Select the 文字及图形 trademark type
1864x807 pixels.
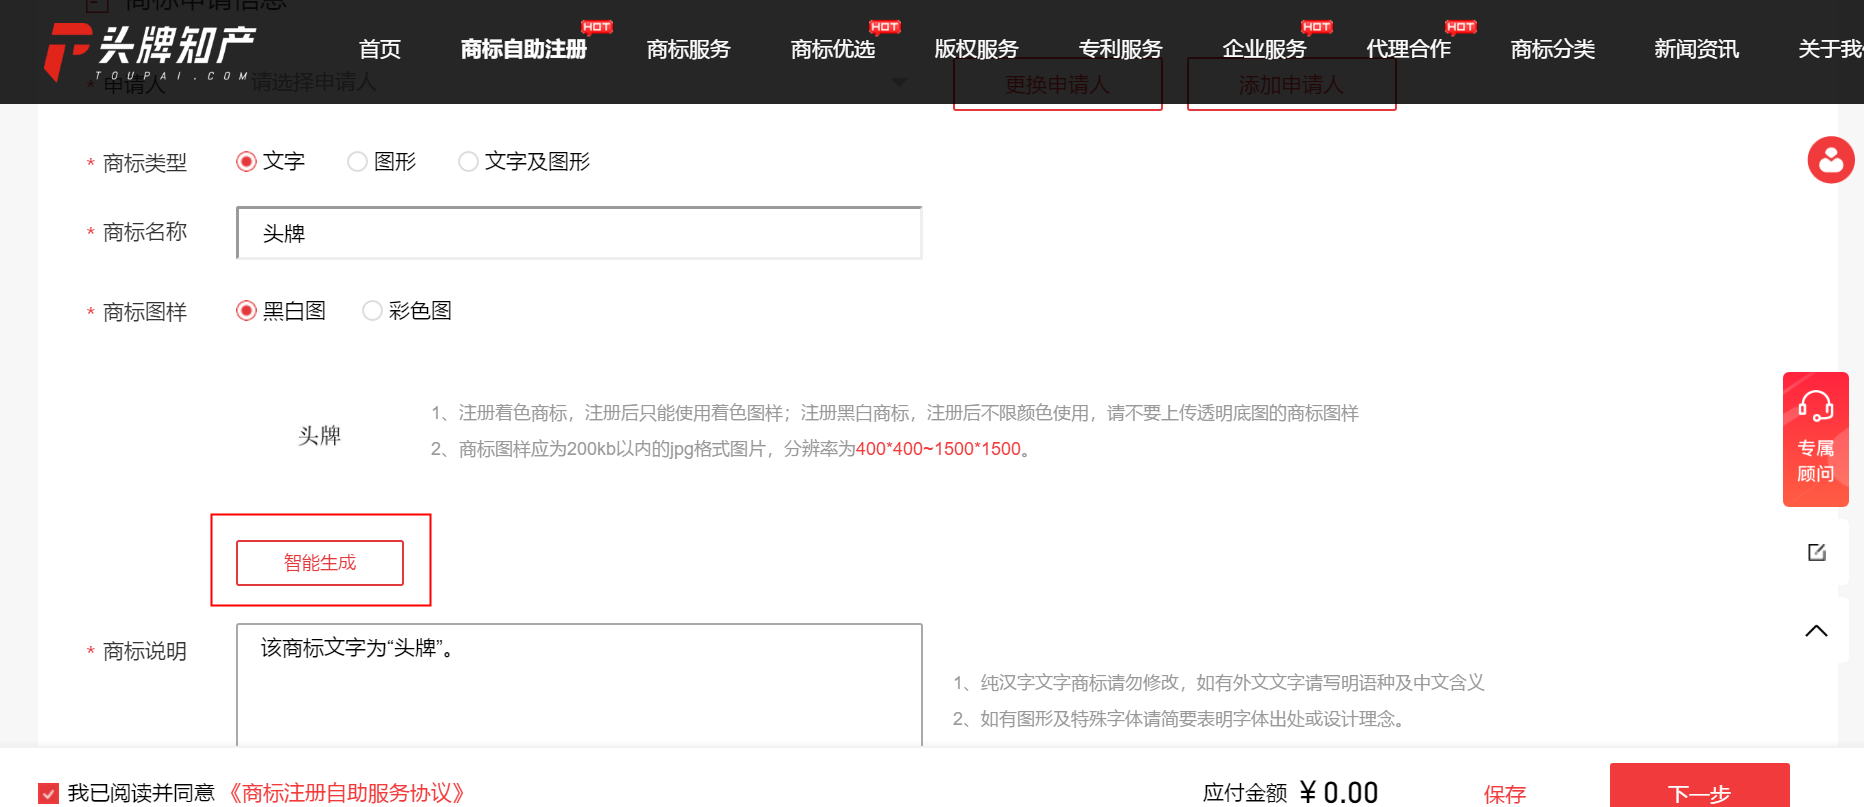click(468, 161)
